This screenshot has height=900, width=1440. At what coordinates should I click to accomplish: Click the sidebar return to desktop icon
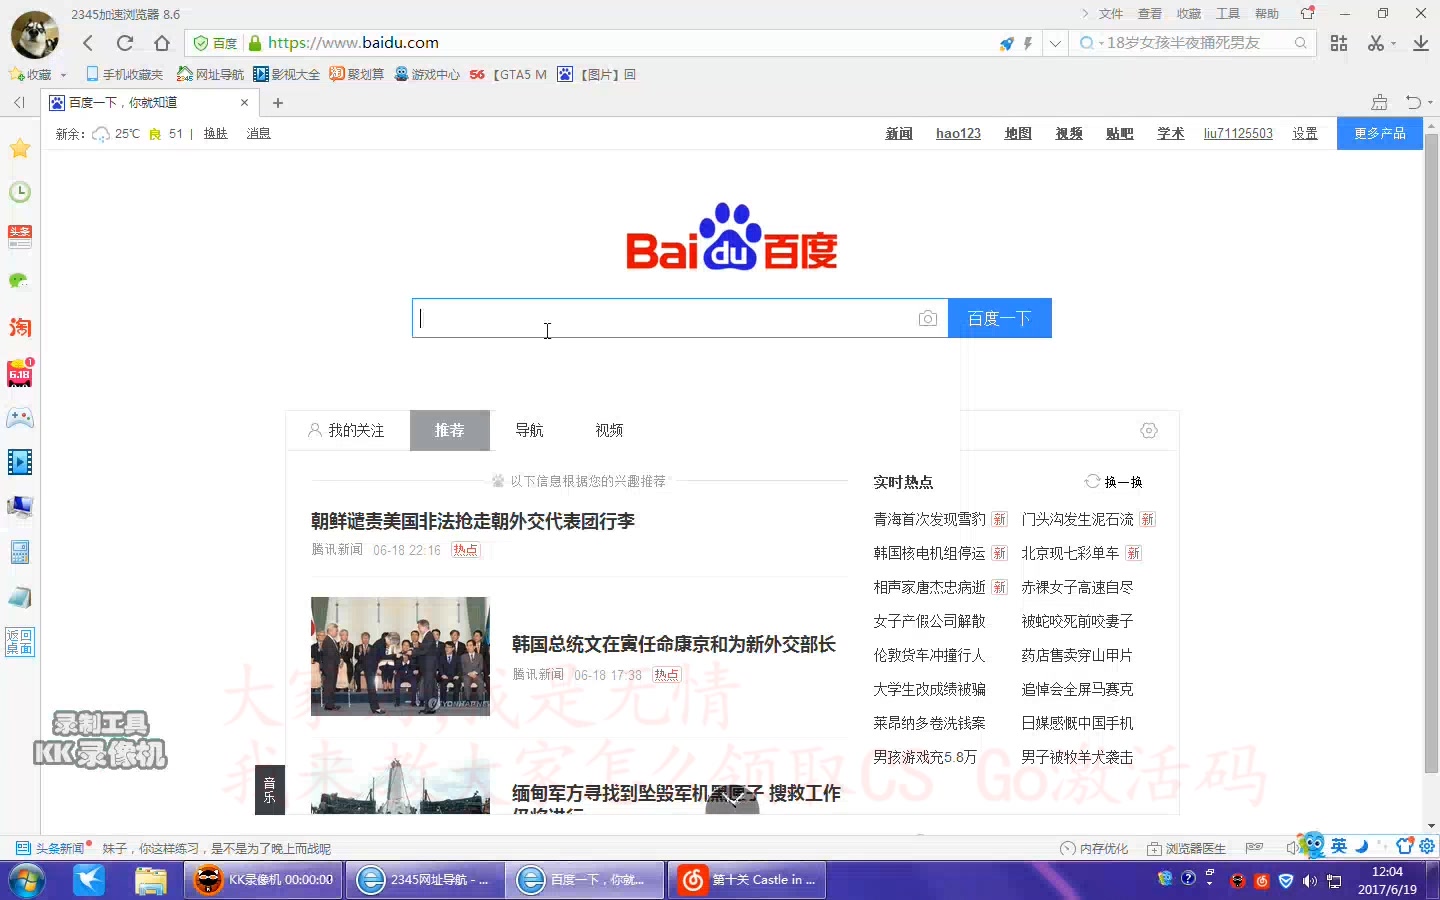click(20, 642)
